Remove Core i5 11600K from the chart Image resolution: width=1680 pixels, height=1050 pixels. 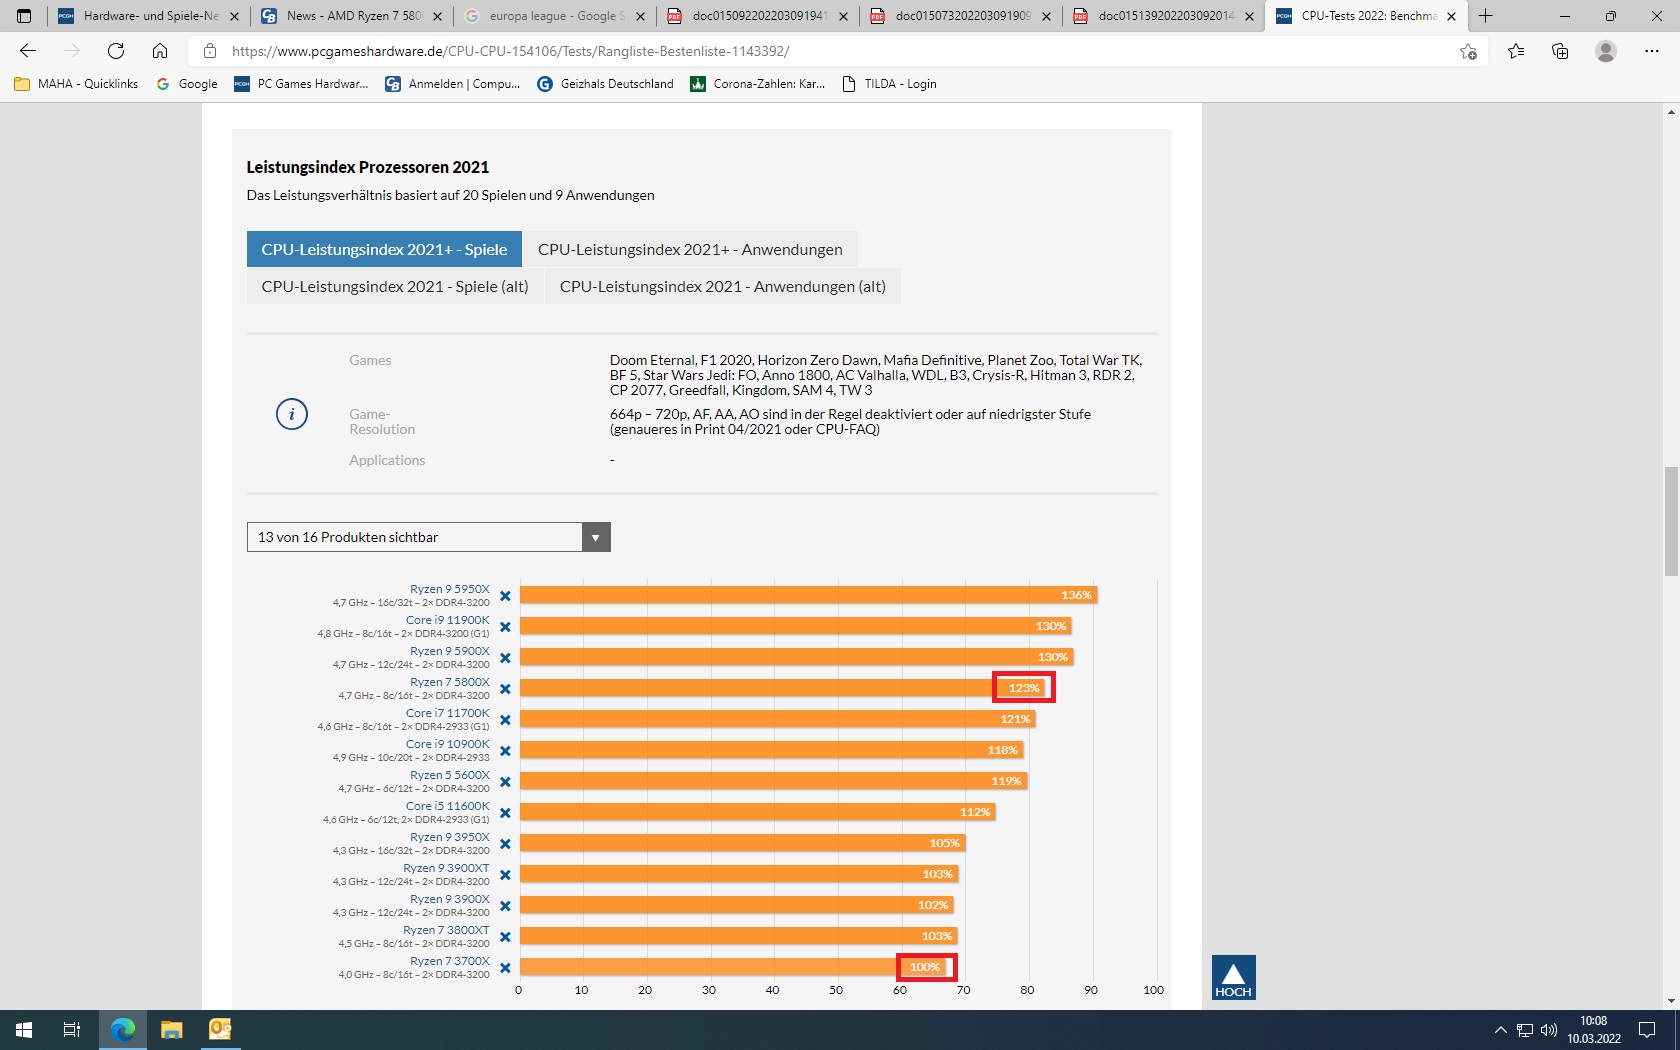pos(505,813)
